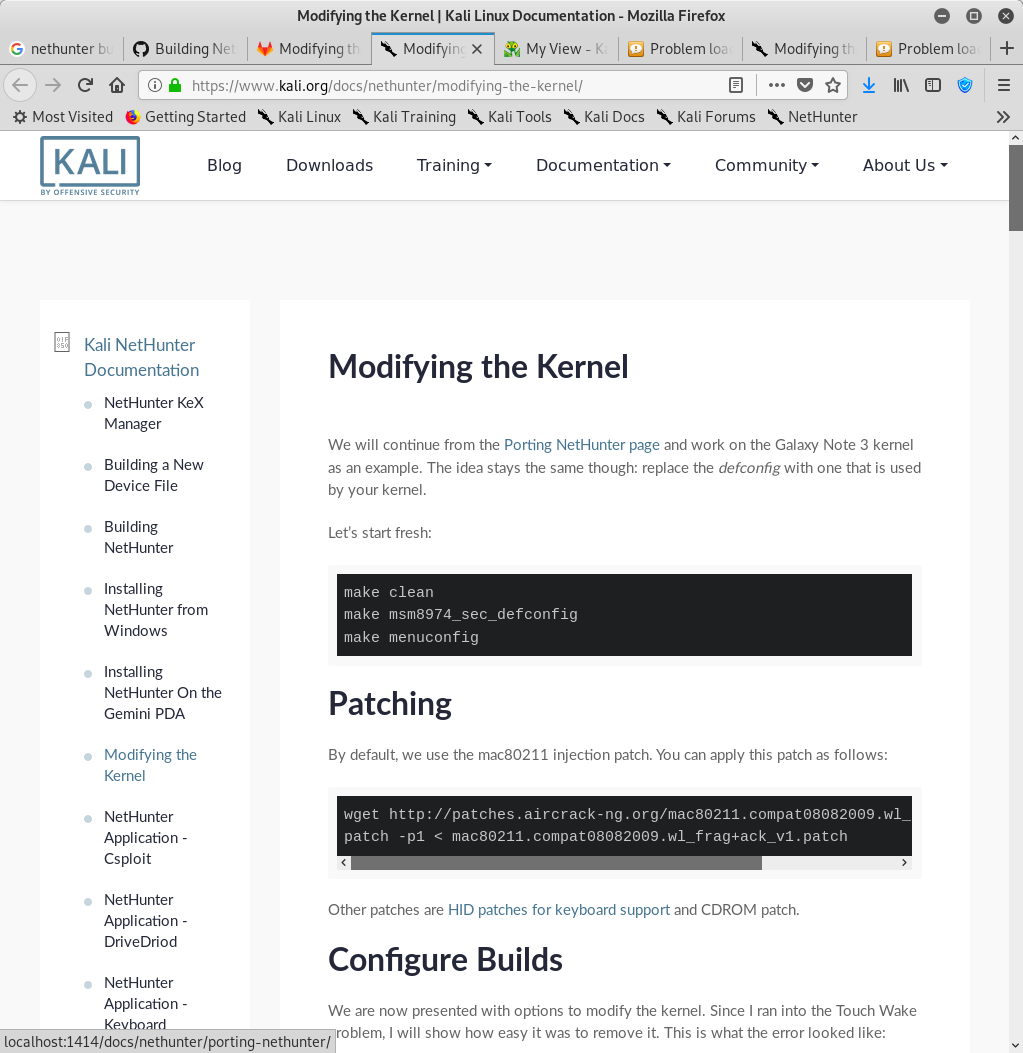Show sidebars using the toolbar icon
Image resolution: width=1023 pixels, height=1053 pixels.
point(933,85)
